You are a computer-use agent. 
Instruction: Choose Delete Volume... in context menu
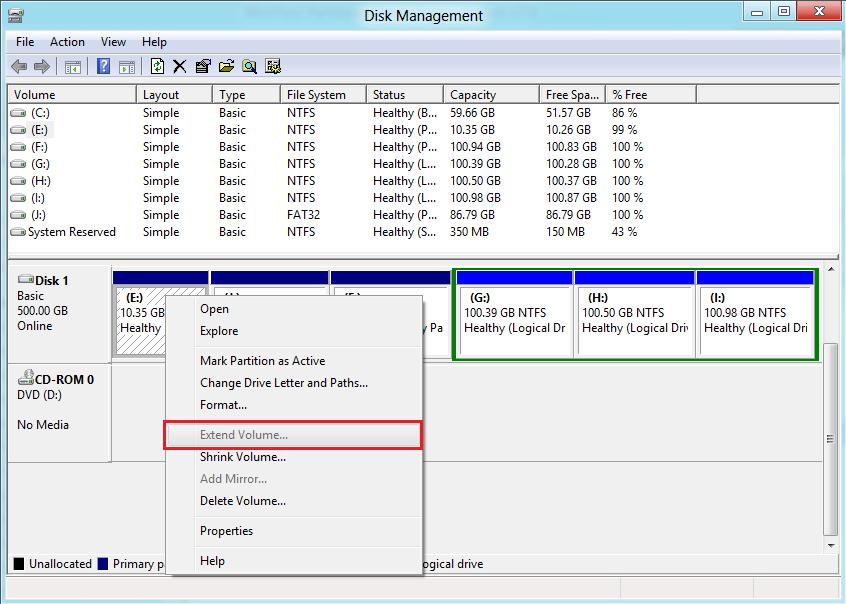(243, 501)
